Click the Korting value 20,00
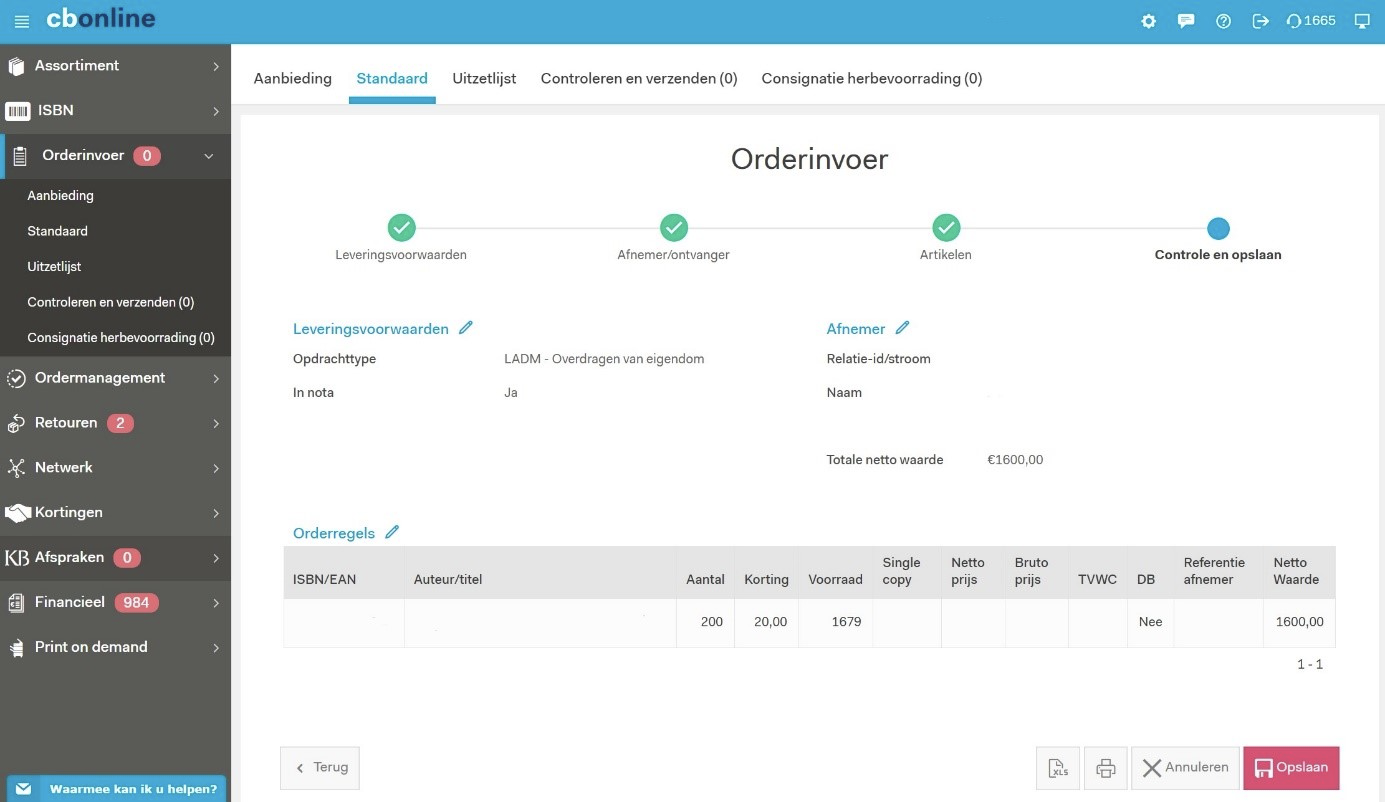The width and height of the screenshot is (1385, 802). click(770, 622)
